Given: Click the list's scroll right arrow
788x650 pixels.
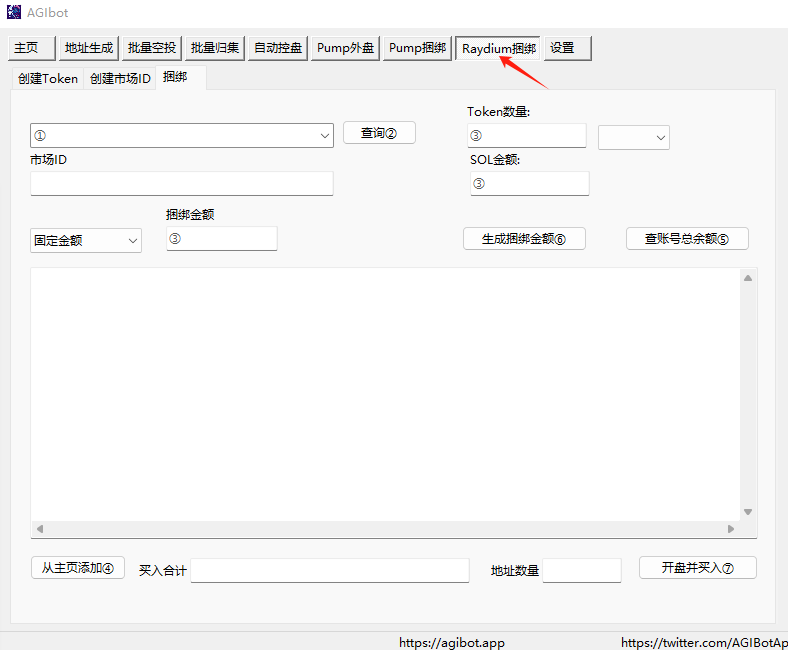Looking at the screenshot, I should [731, 529].
